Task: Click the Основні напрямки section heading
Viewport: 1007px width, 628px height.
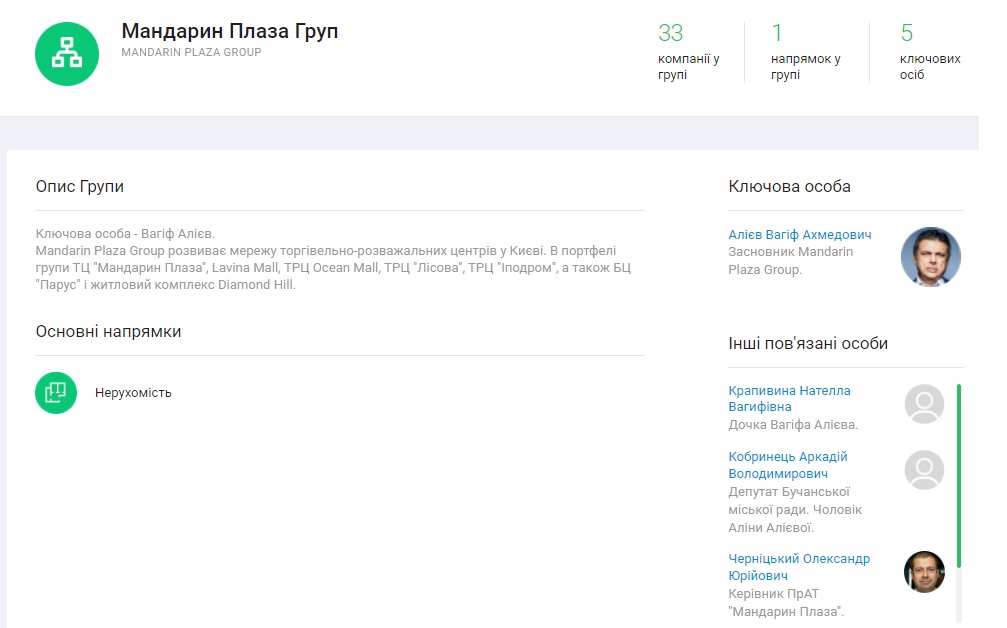Action: [108, 331]
